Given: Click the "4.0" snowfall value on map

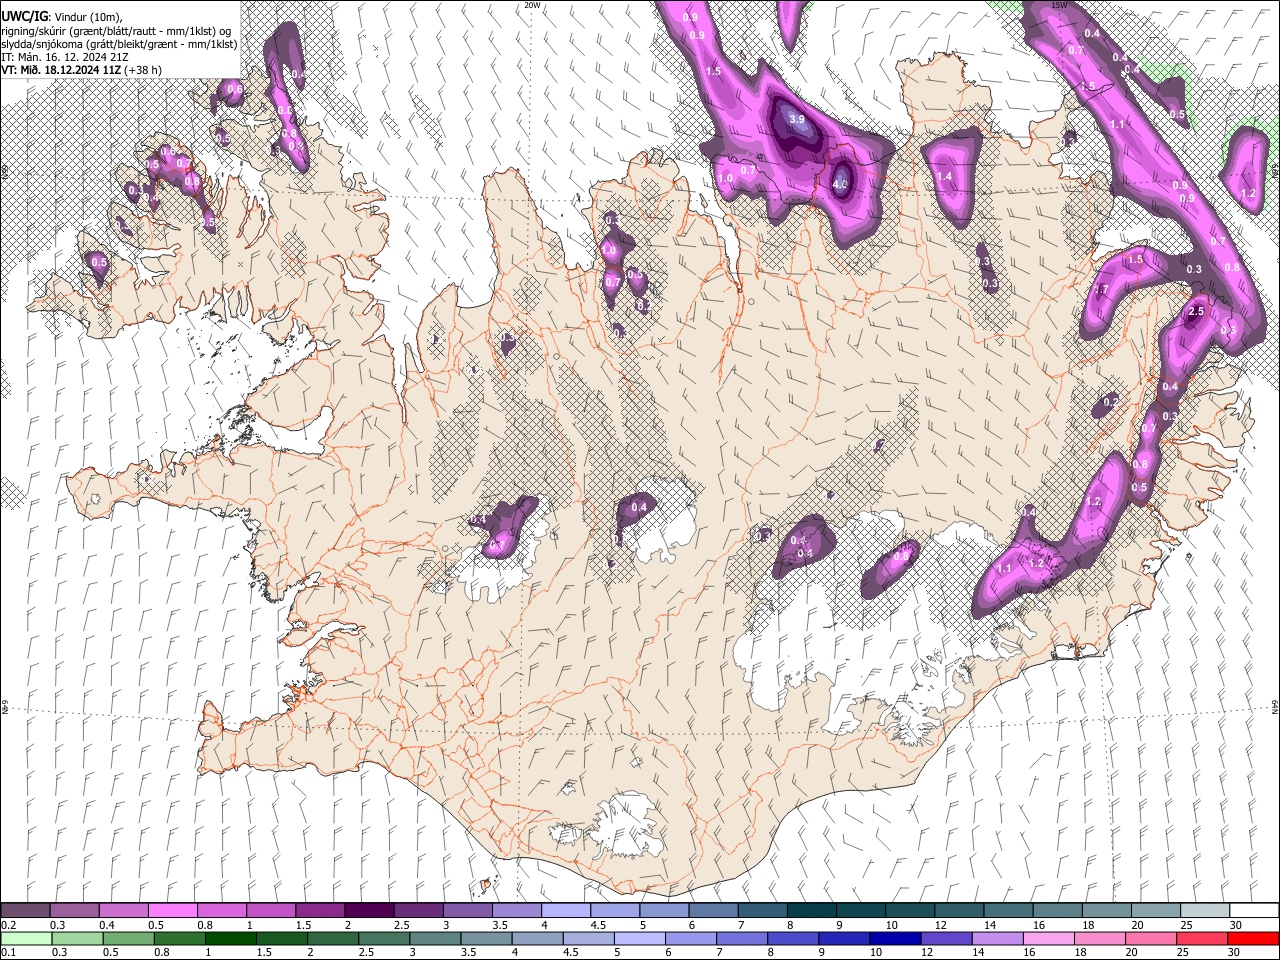Looking at the screenshot, I should click(x=839, y=184).
